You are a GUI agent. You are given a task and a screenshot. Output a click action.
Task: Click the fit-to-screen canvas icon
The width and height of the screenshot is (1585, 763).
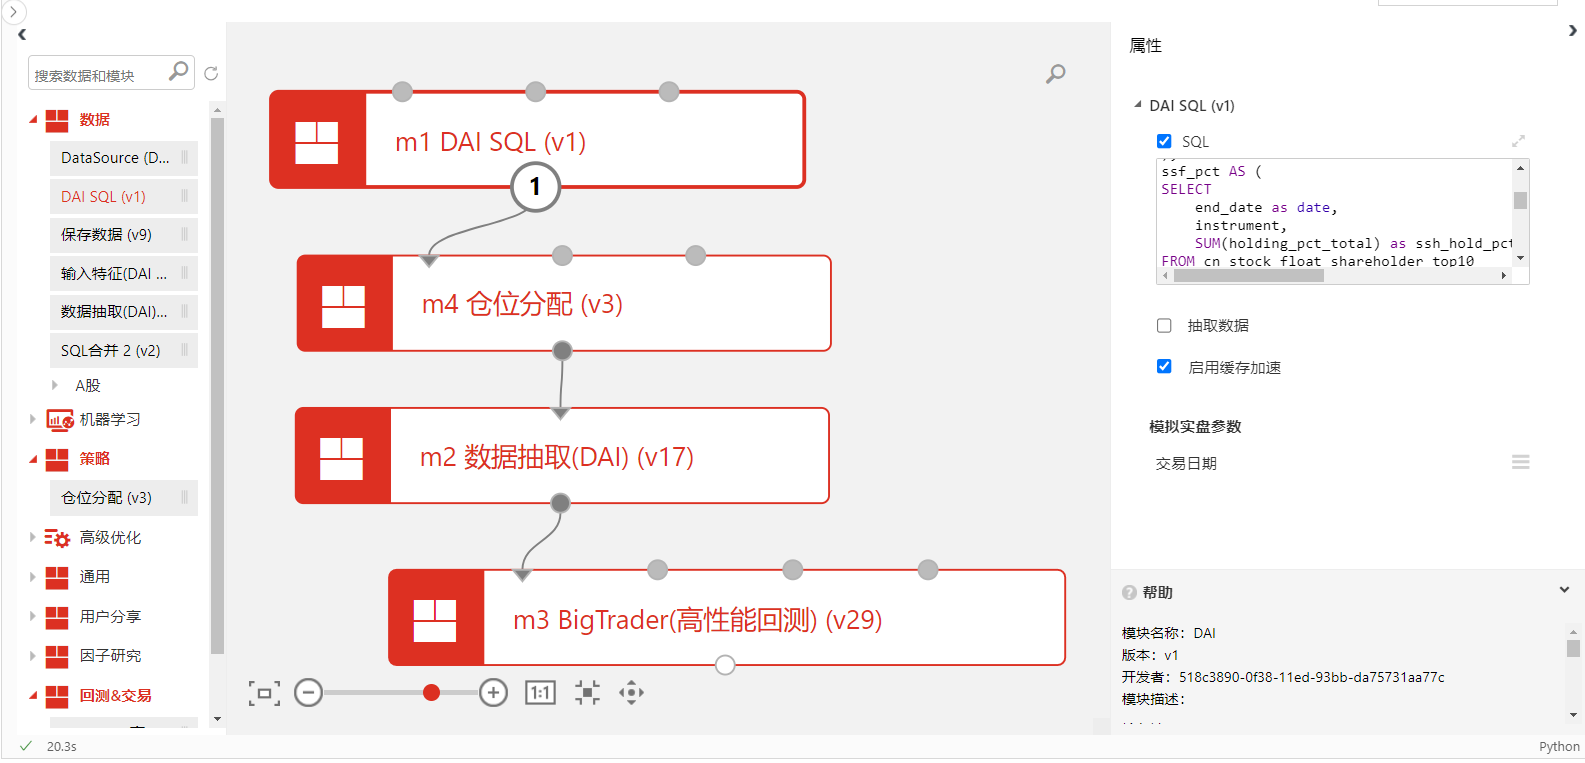264,693
